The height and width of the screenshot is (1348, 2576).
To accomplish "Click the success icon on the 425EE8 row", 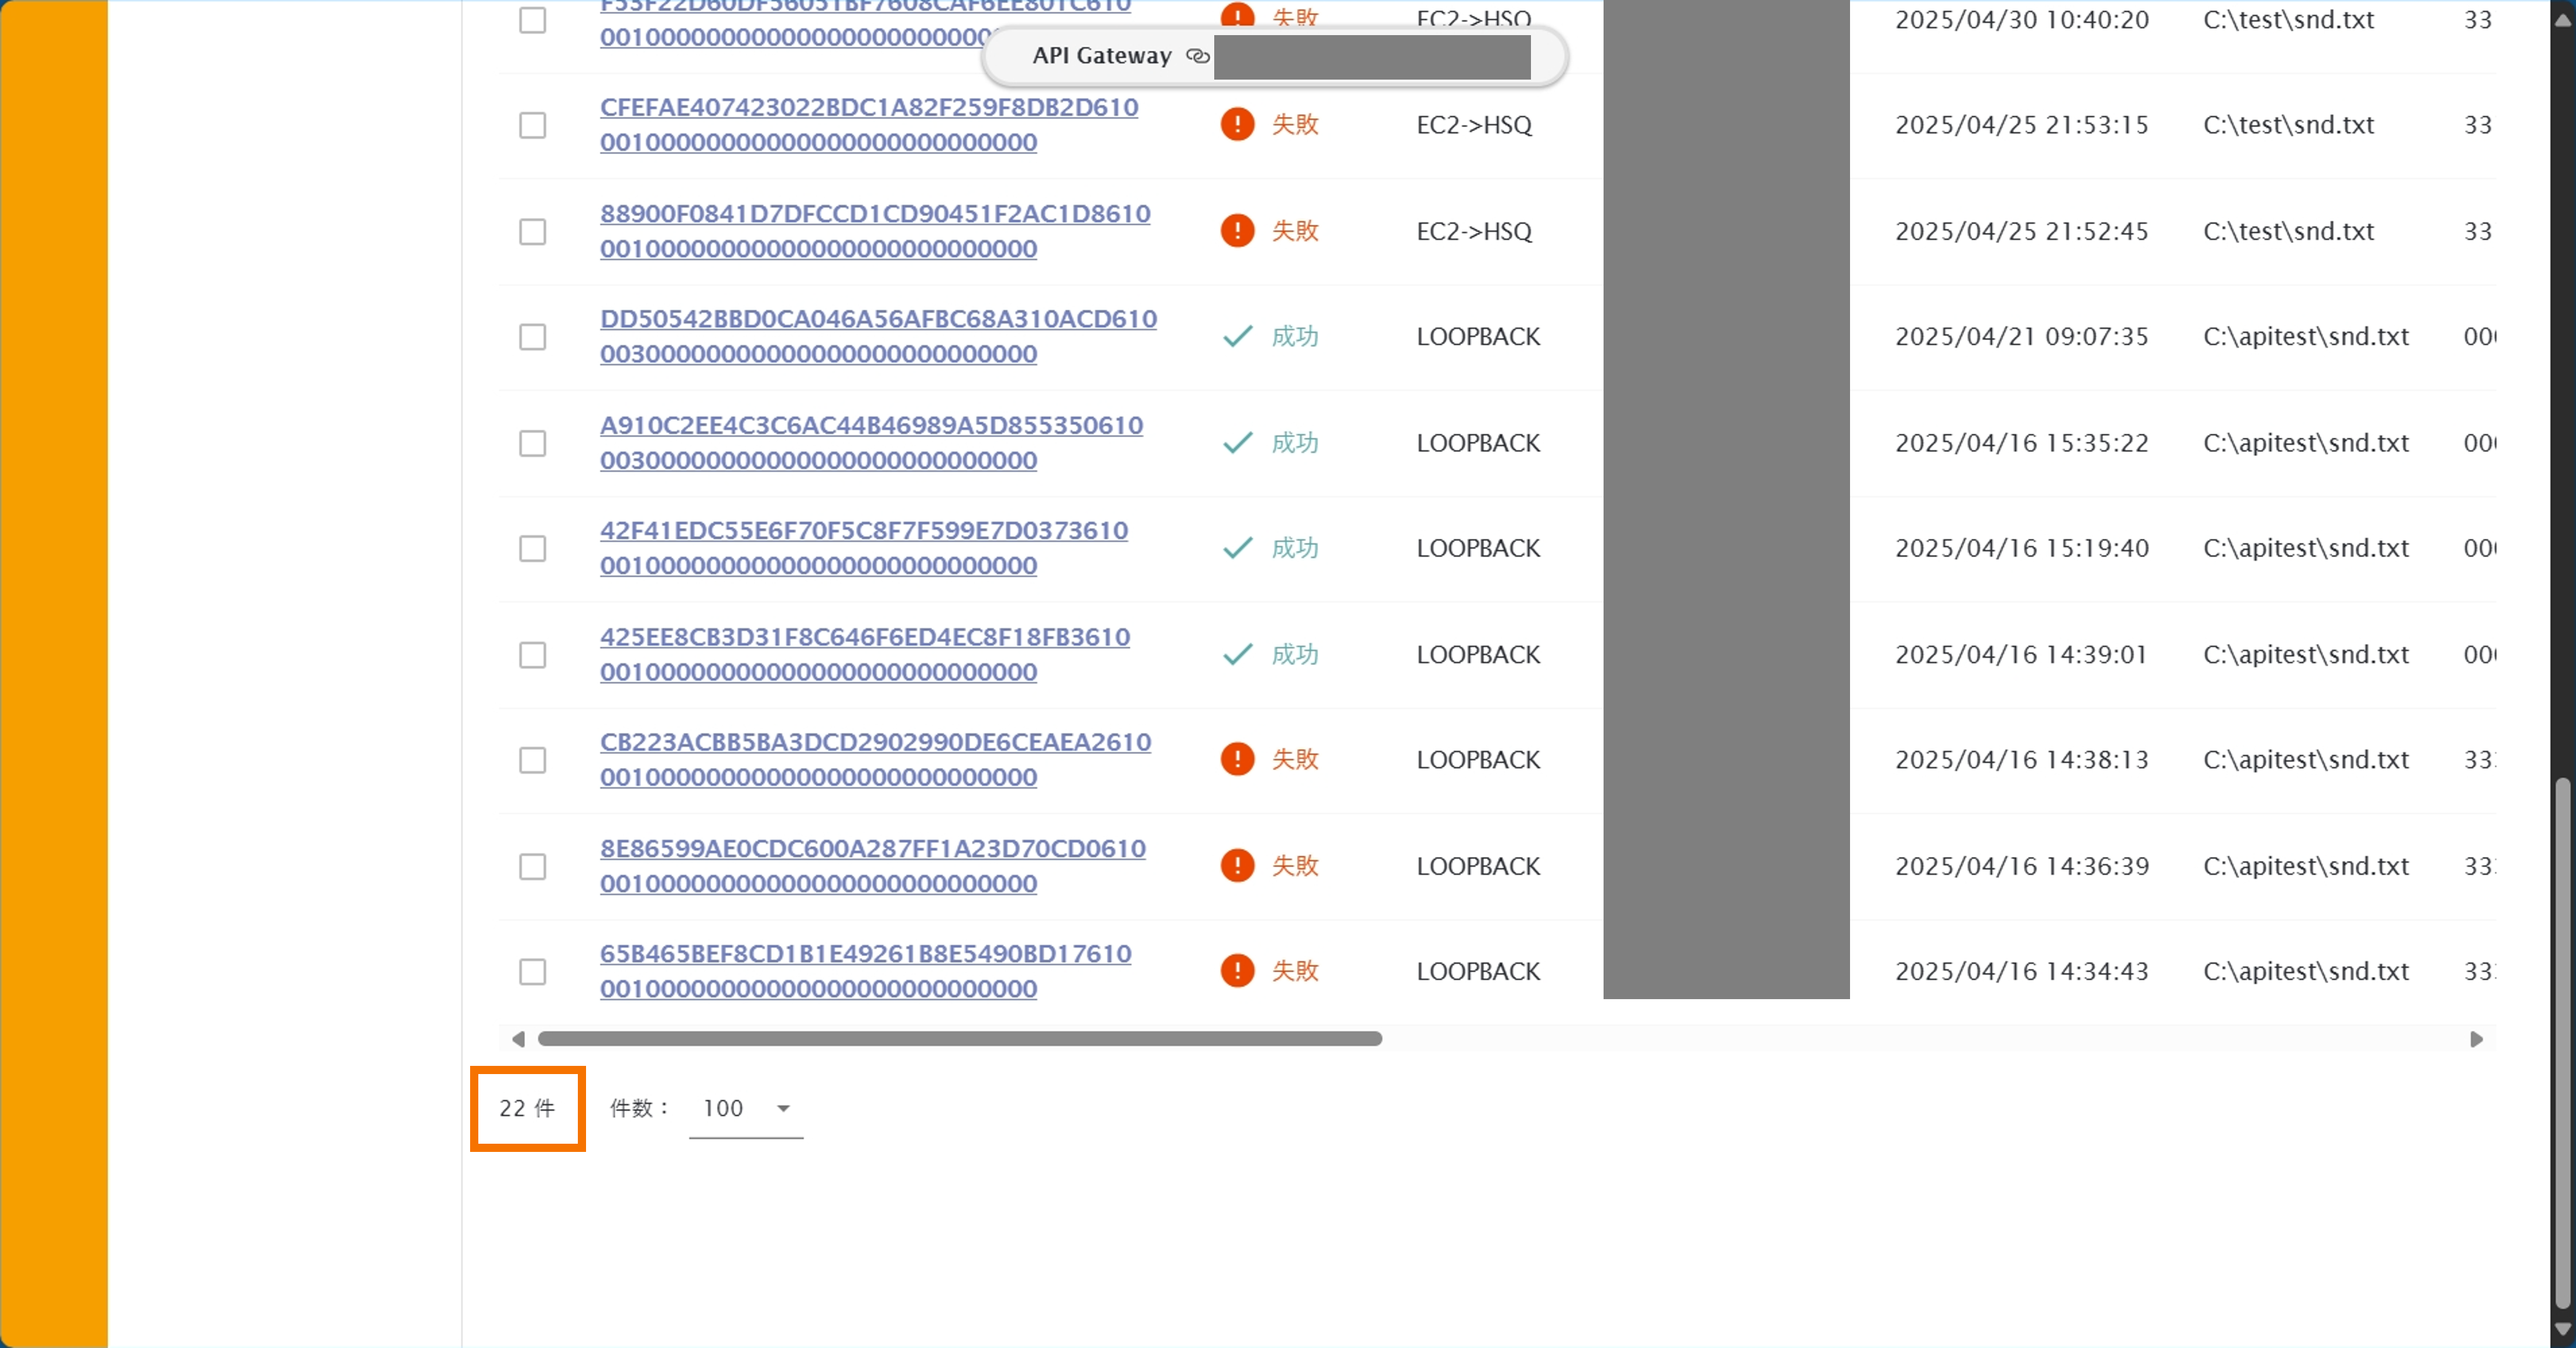I will pyautogui.click(x=1237, y=654).
